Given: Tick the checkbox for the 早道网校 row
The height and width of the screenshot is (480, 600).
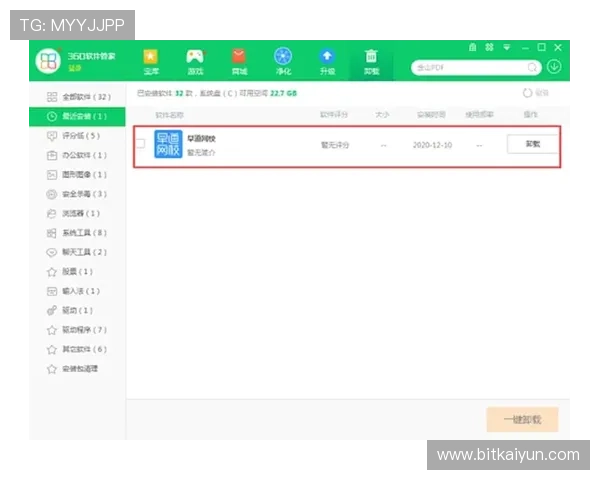Looking at the screenshot, I should coord(141,144).
